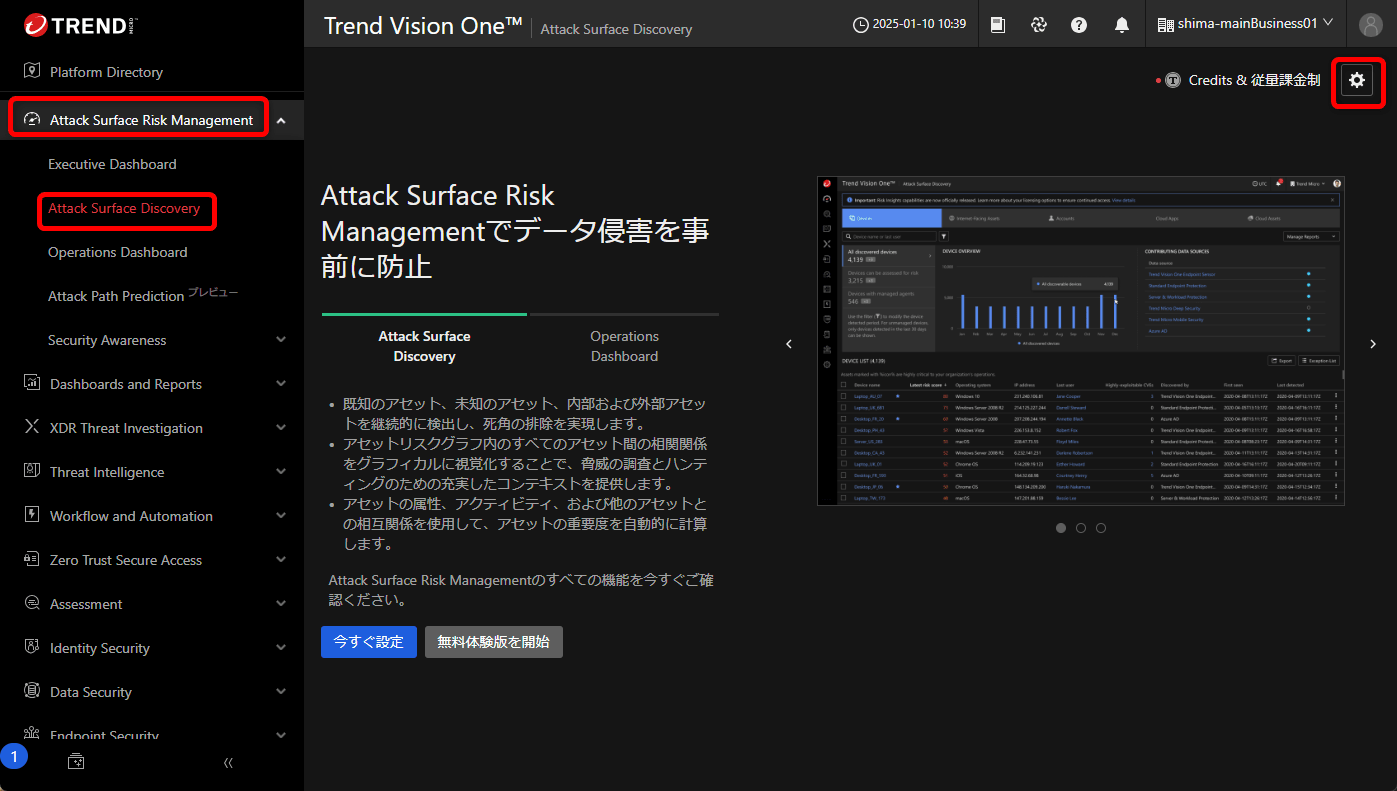The image size is (1397, 791).
Task: Collapse the sidebar with double chevron
Action: point(228,762)
